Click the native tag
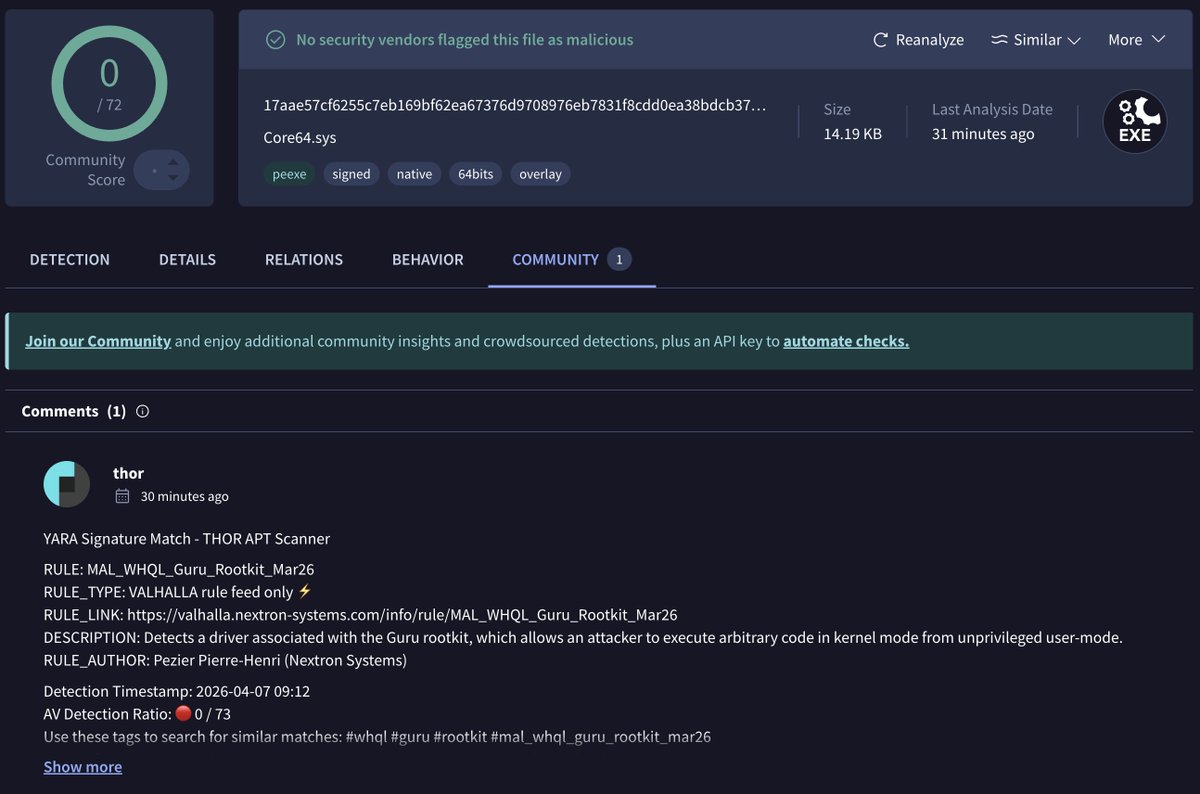Viewport: 1200px width, 794px height. [x=414, y=174]
